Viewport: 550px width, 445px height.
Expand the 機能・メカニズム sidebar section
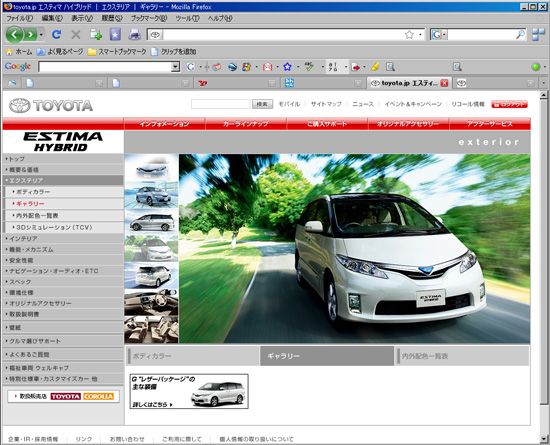63,249
